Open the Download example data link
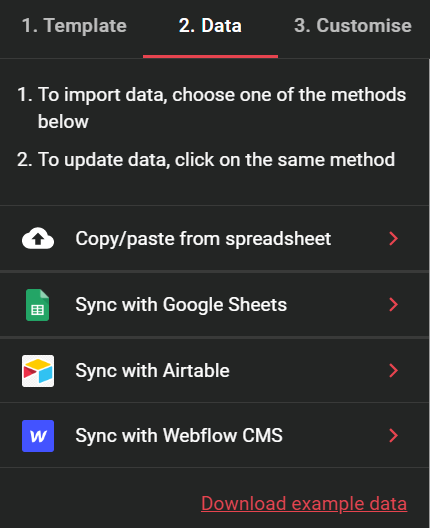 coord(304,504)
